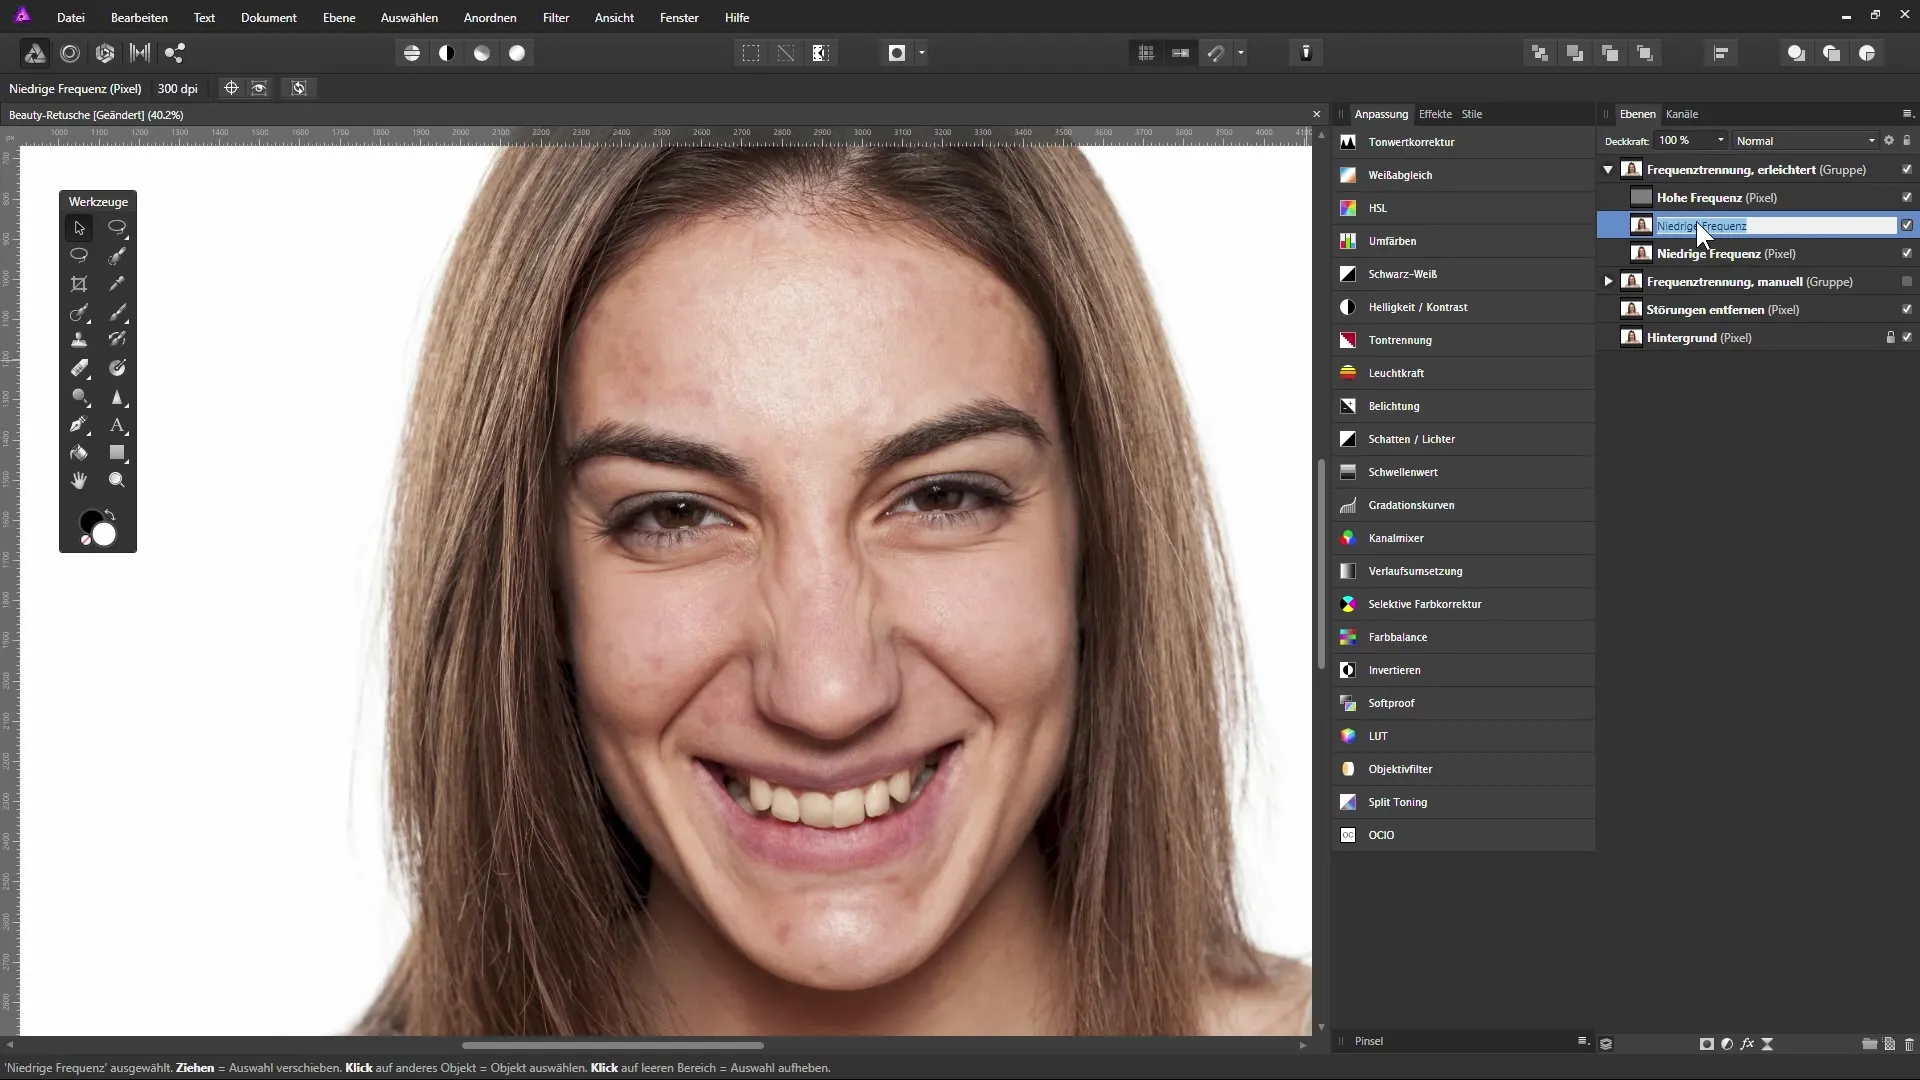This screenshot has width=1920, height=1080.
Task: Switch to the Develop Persona
Action: [105, 53]
